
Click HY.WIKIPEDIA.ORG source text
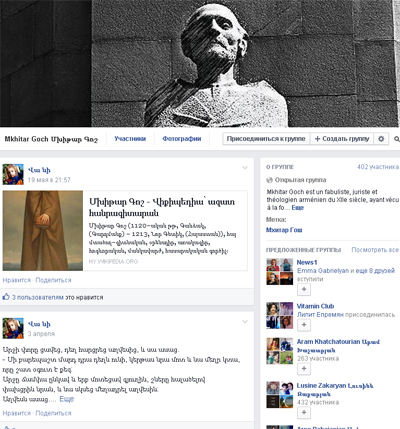coord(113,261)
